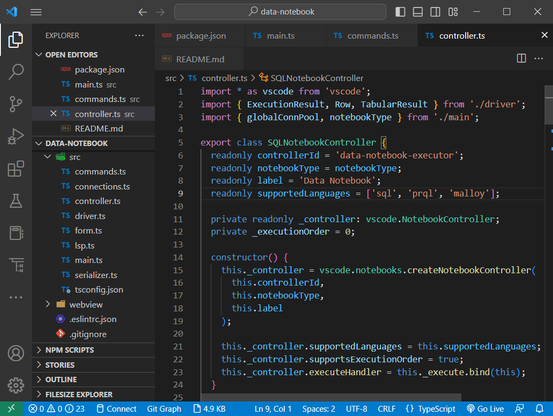Image resolution: width=553 pixels, height=416 pixels.
Task: Click Git Graph in status bar
Action: [164, 409]
